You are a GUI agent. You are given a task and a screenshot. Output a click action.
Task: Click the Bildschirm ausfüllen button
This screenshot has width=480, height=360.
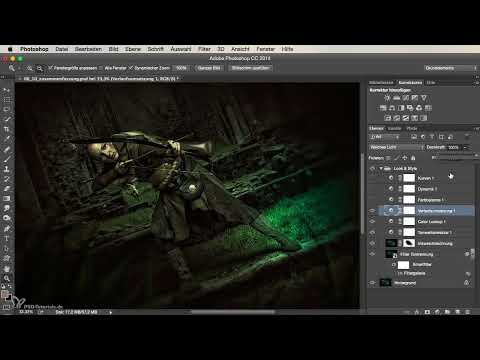pyautogui.click(x=251, y=68)
